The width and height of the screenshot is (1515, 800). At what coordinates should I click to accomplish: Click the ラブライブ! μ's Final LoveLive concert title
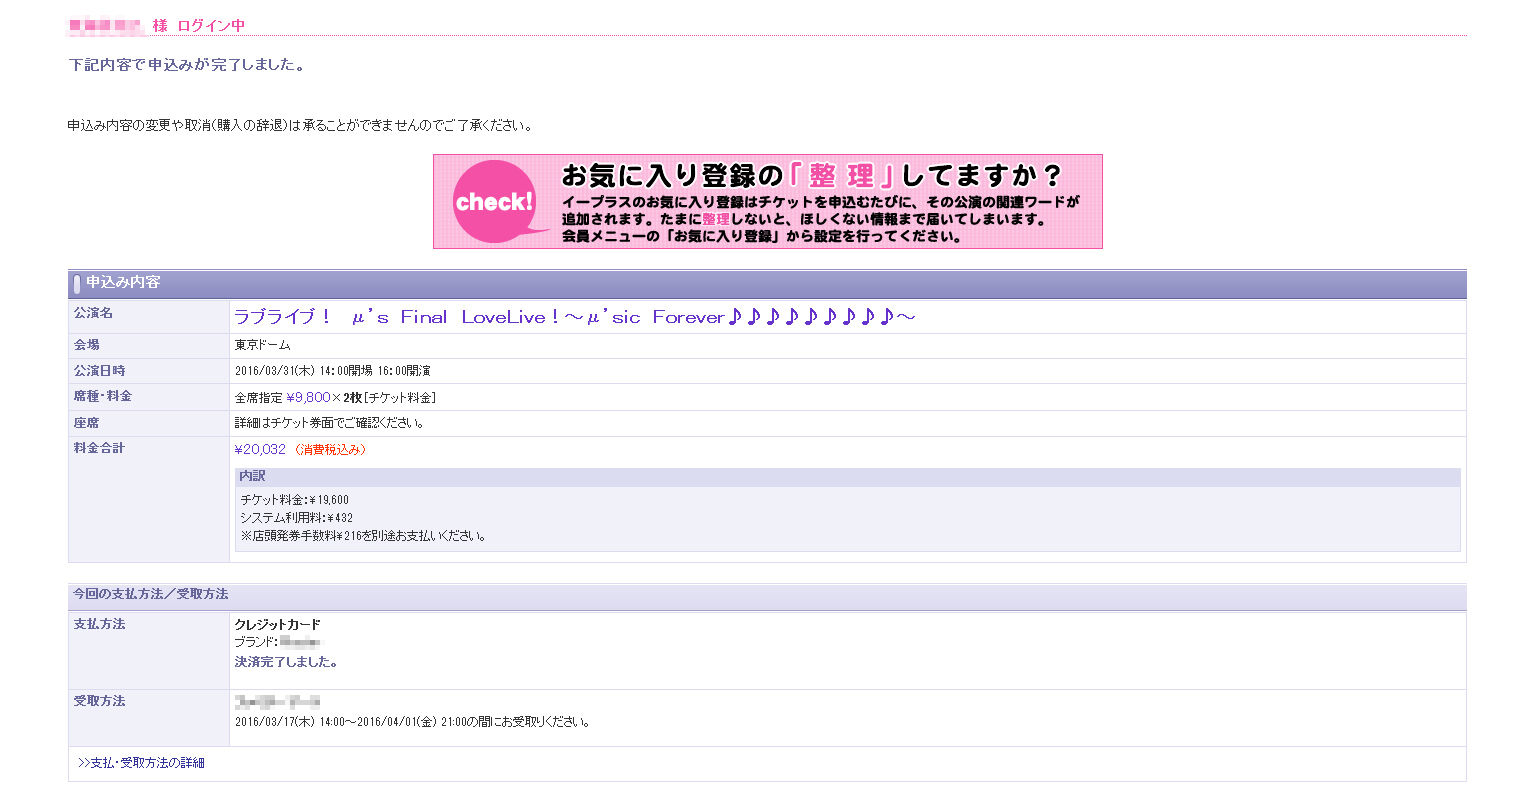tap(574, 317)
